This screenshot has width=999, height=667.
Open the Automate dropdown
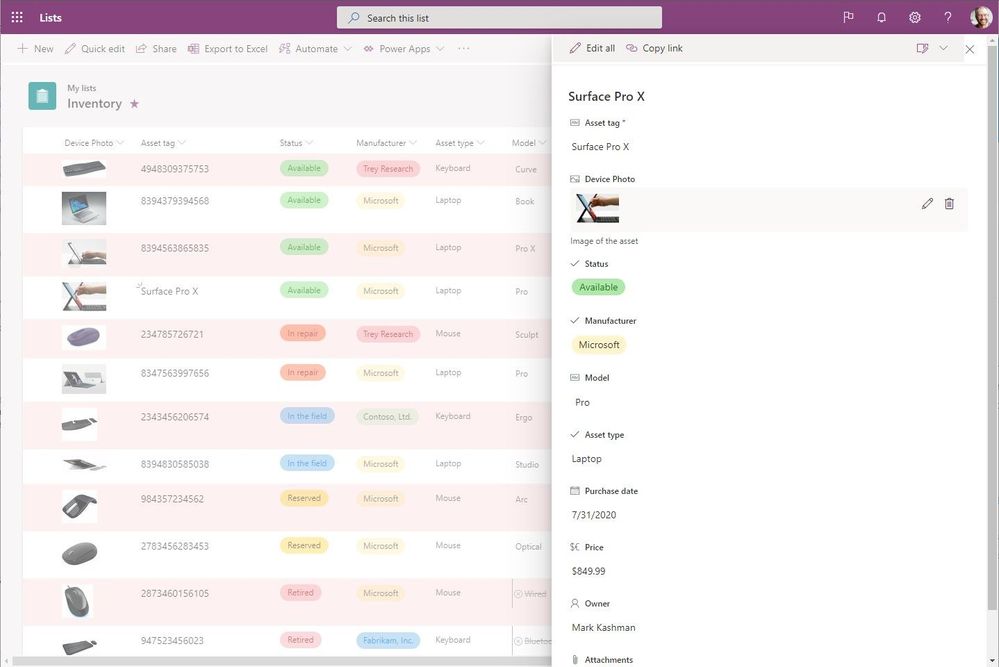[315, 48]
